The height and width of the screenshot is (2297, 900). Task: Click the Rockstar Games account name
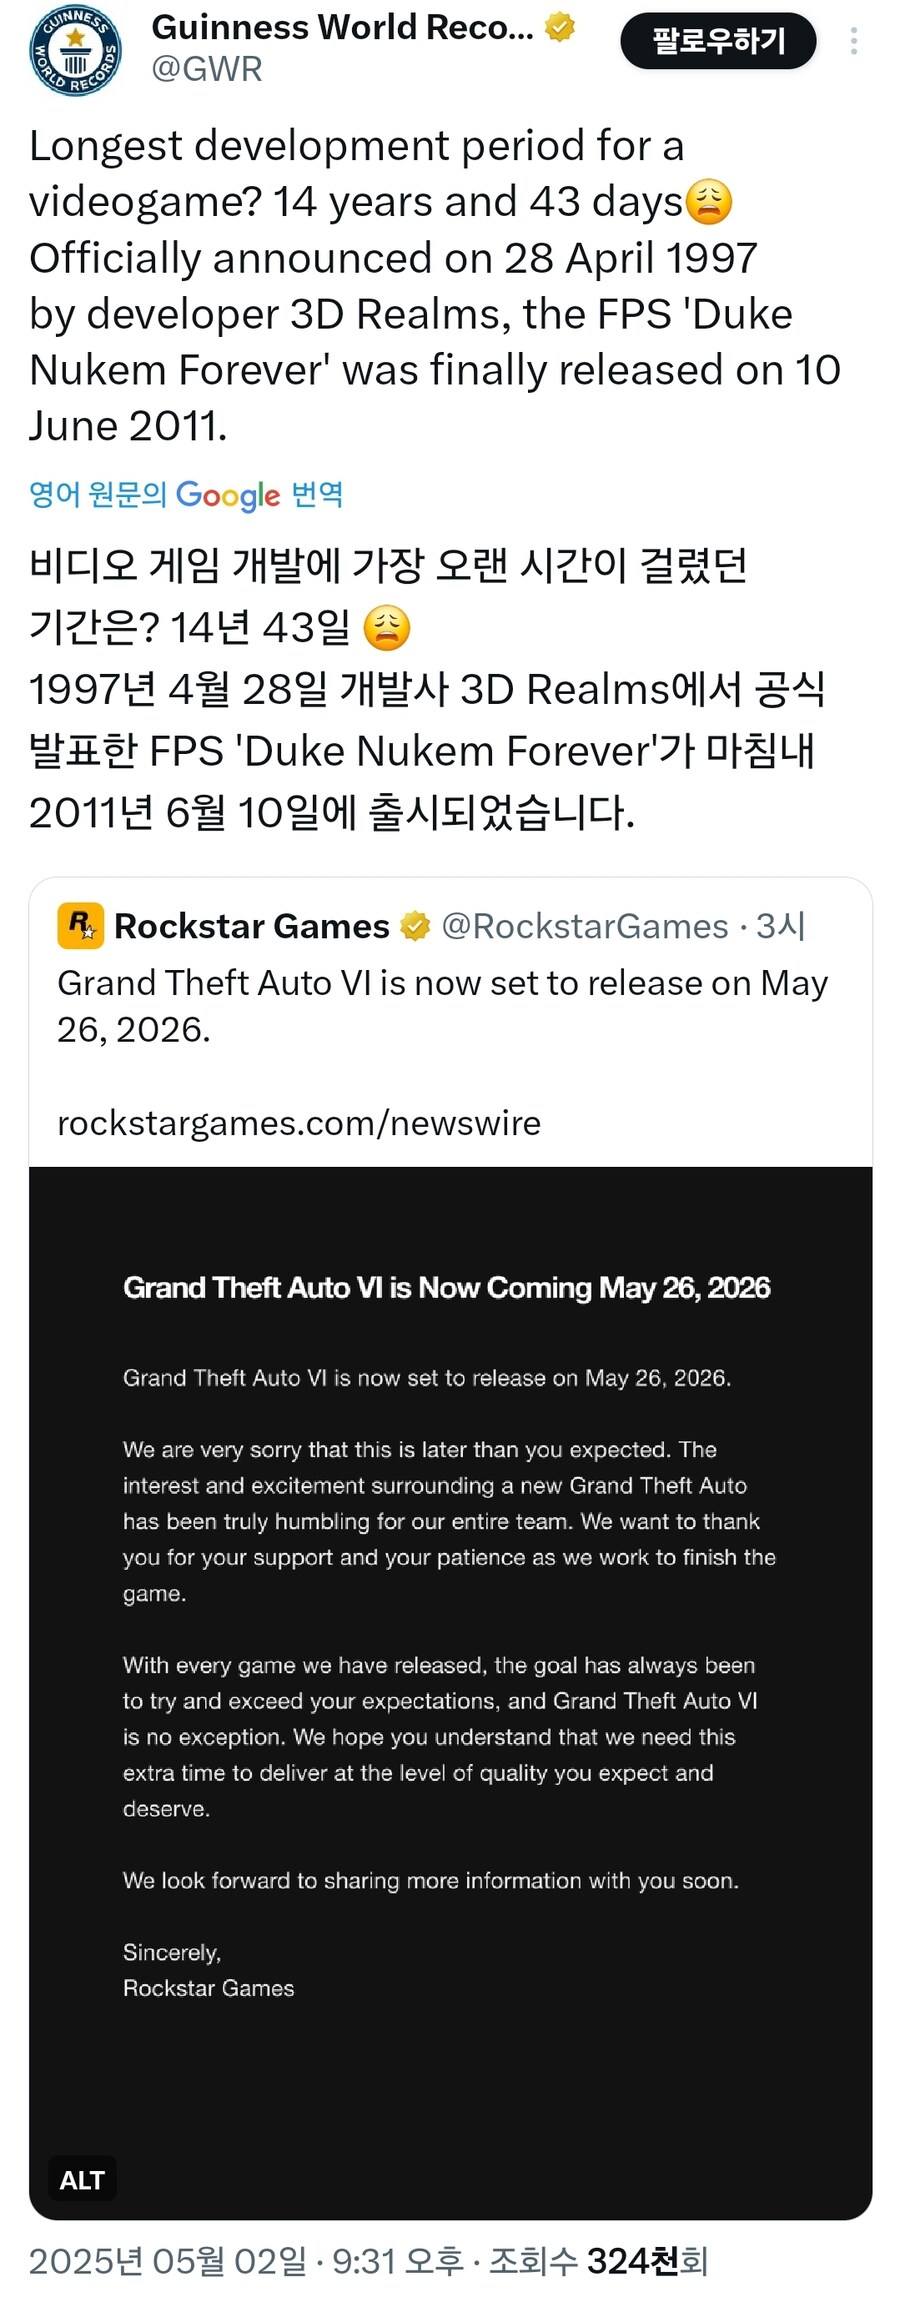pyautogui.click(x=252, y=926)
